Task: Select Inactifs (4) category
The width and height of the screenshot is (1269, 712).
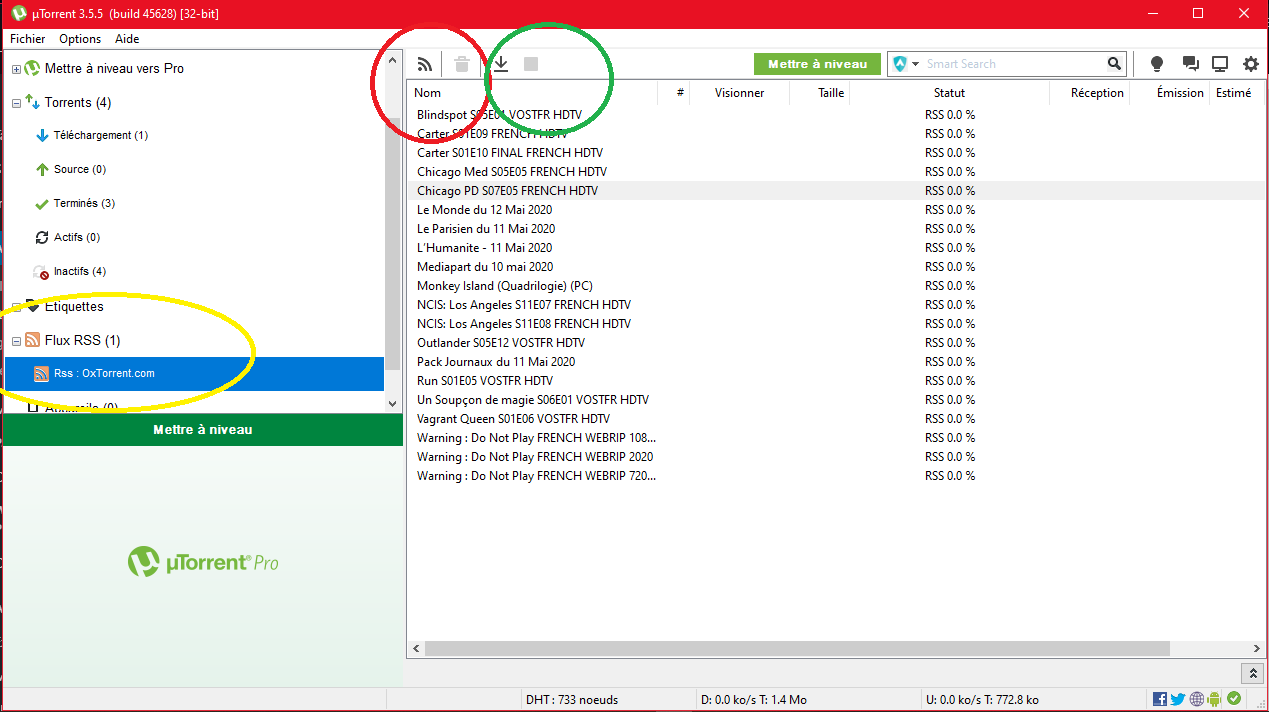Action: (80, 271)
